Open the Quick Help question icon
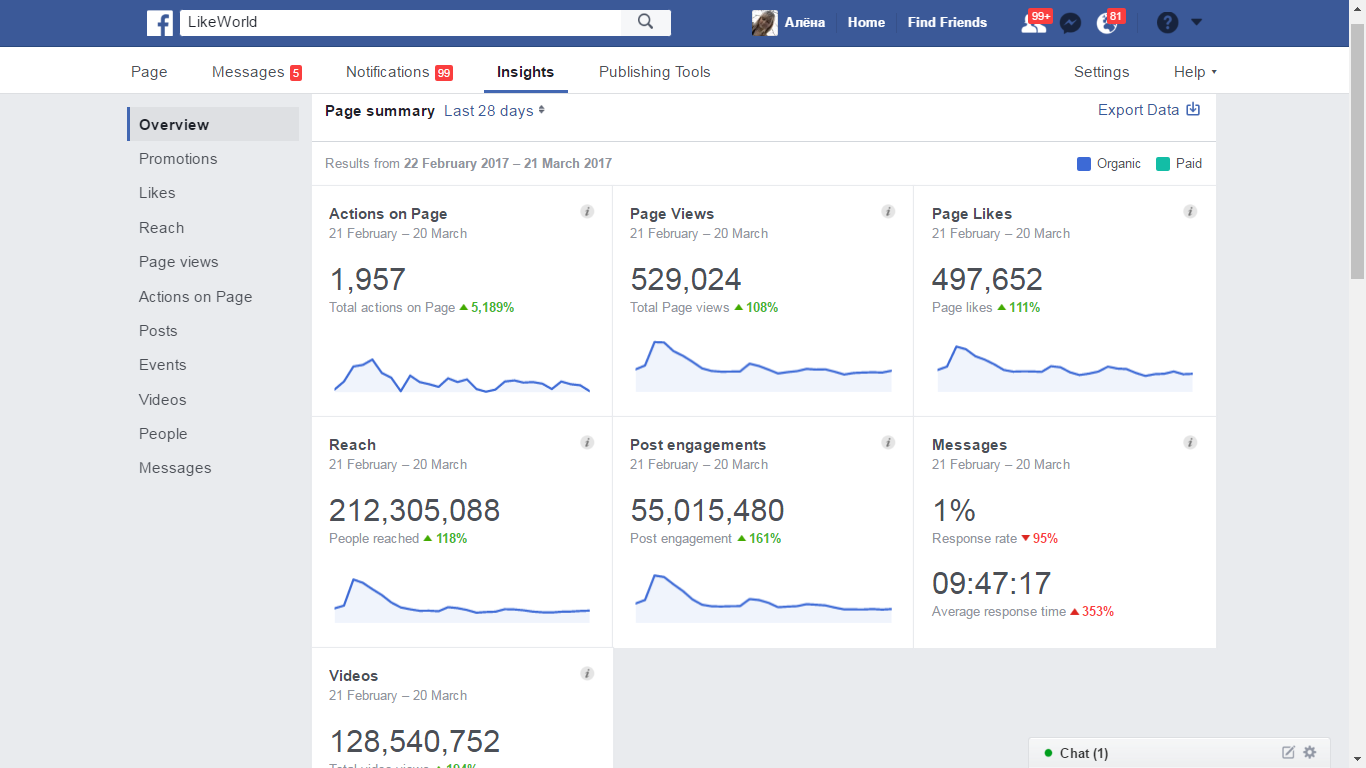This screenshot has width=1366, height=768. [1167, 22]
